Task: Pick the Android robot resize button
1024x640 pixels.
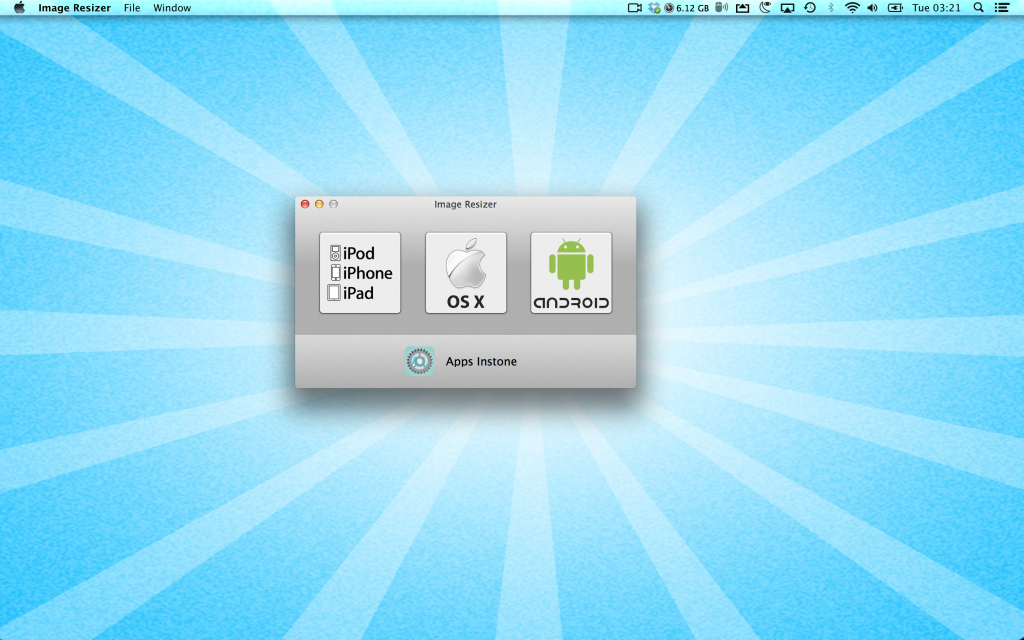Action: pyautogui.click(x=571, y=273)
